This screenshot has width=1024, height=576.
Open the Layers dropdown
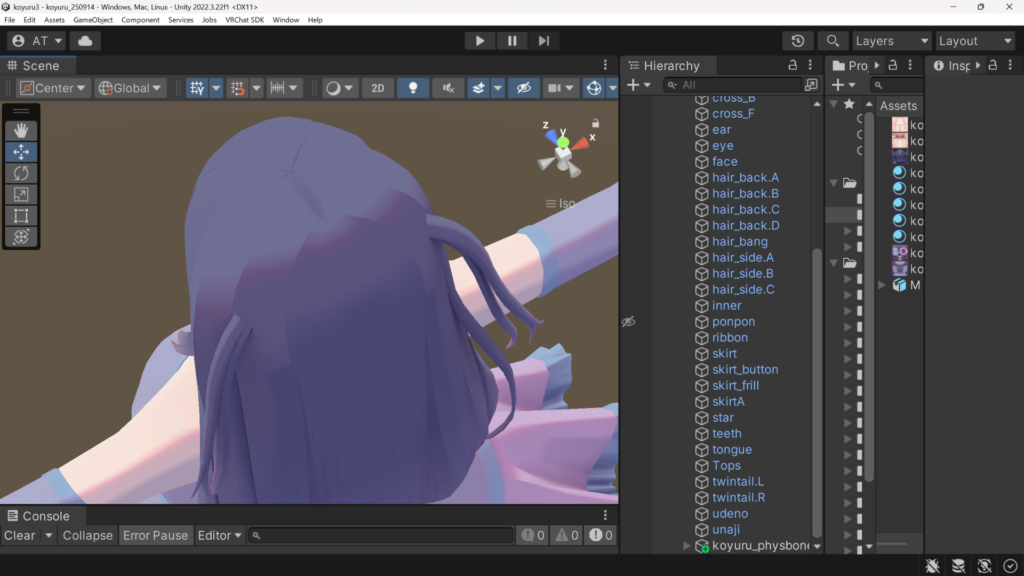pyautogui.click(x=890, y=41)
